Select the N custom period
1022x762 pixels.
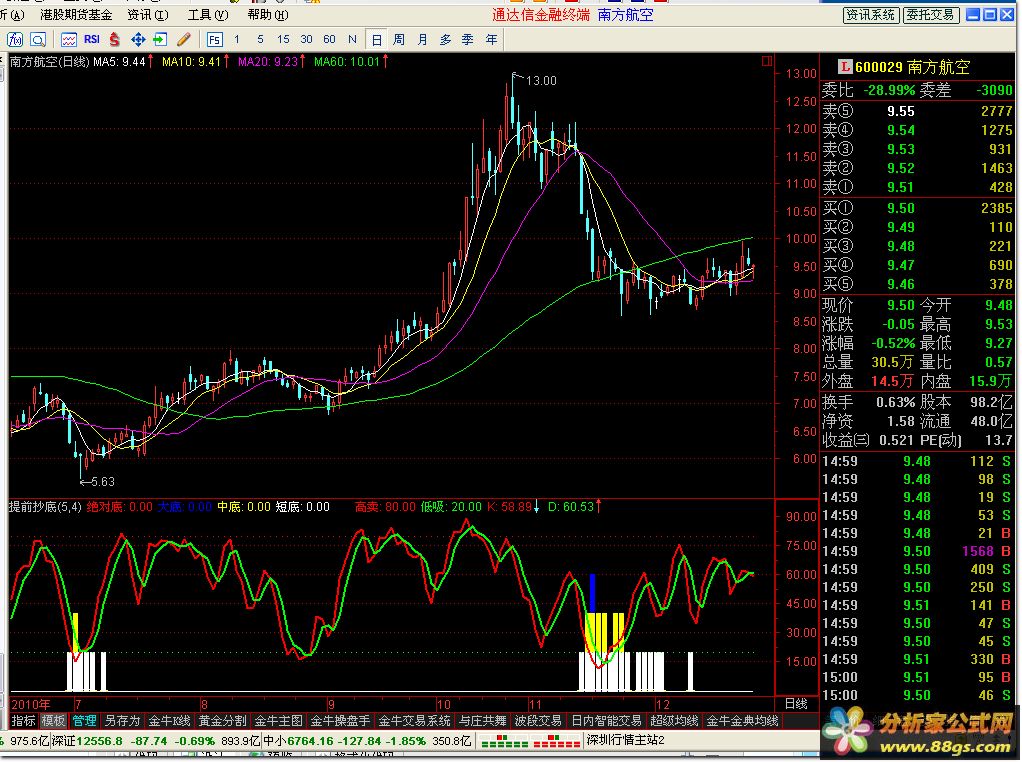pyautogui.click(x=353, y=40)
